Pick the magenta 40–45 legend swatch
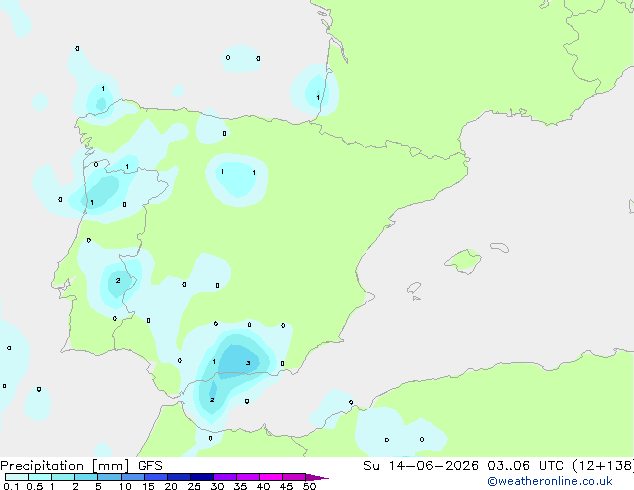 point(271,477)
